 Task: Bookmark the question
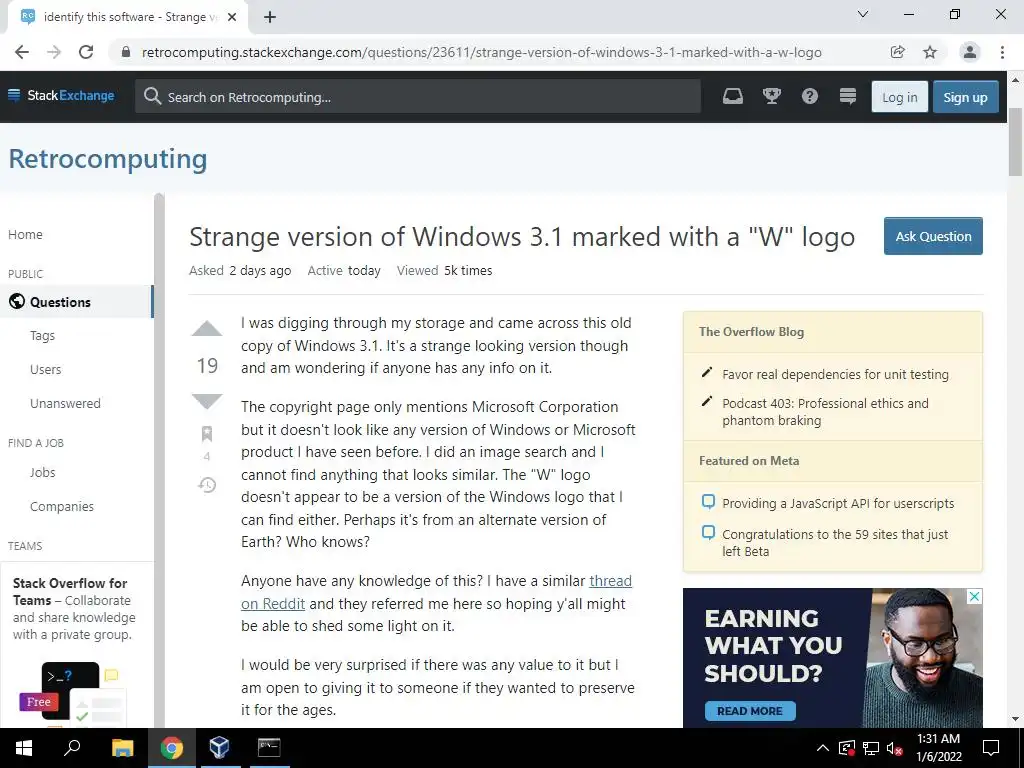tap(207, 434)
